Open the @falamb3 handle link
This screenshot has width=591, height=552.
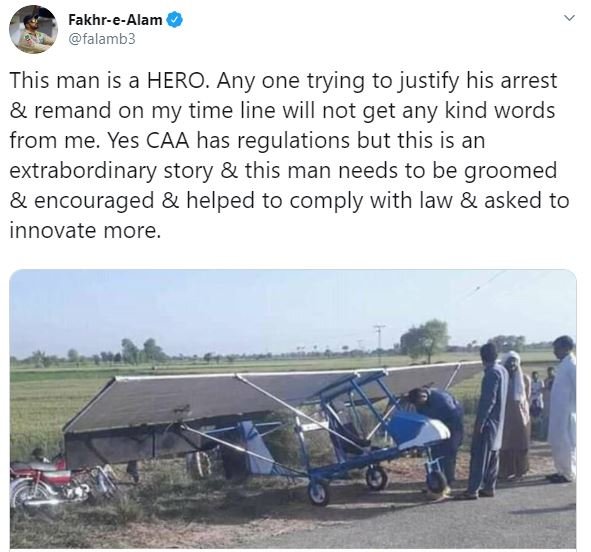pyautogui.click(x=101, y=39)
